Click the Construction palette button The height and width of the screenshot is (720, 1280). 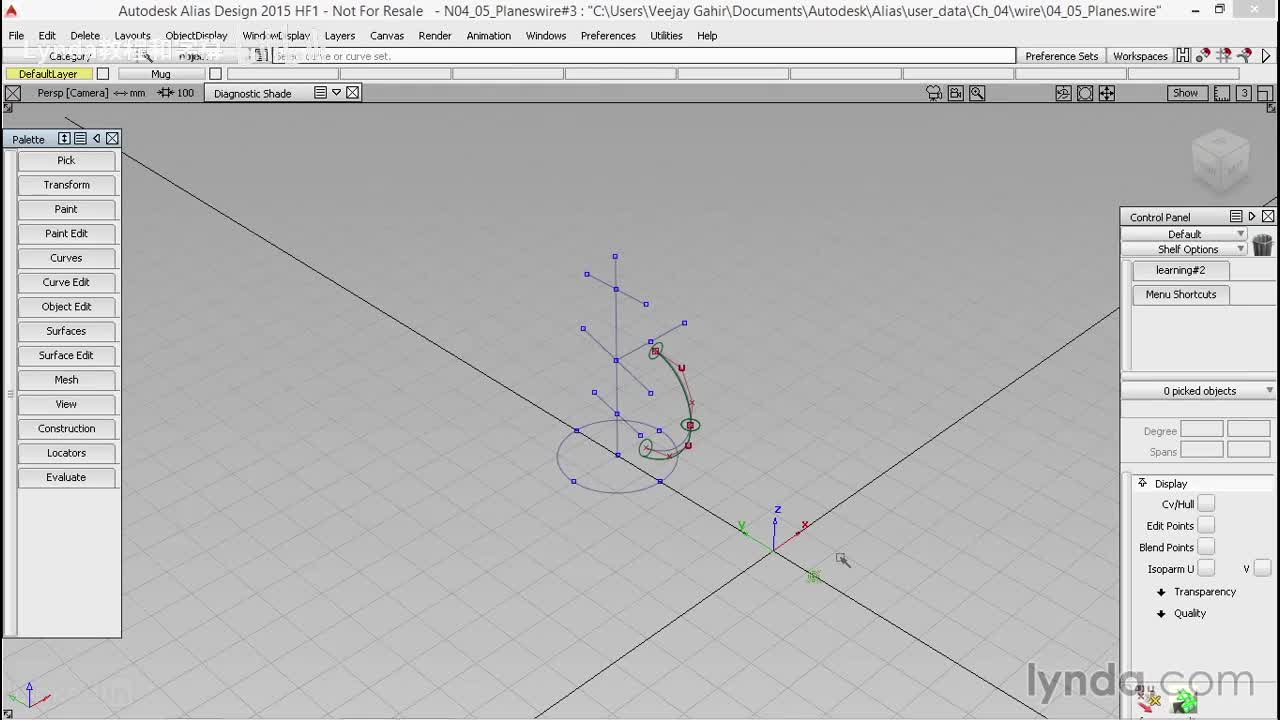66,429
